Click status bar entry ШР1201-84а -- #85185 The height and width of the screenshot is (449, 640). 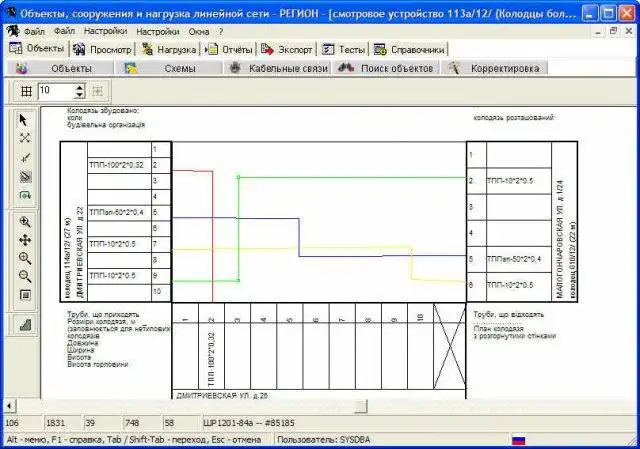point(249,423)
